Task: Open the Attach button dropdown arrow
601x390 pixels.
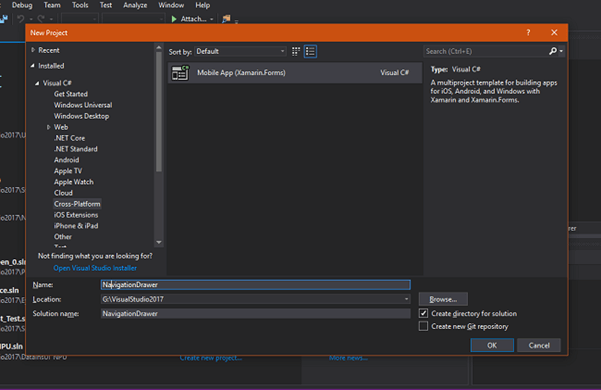Action: pos(212,19)
